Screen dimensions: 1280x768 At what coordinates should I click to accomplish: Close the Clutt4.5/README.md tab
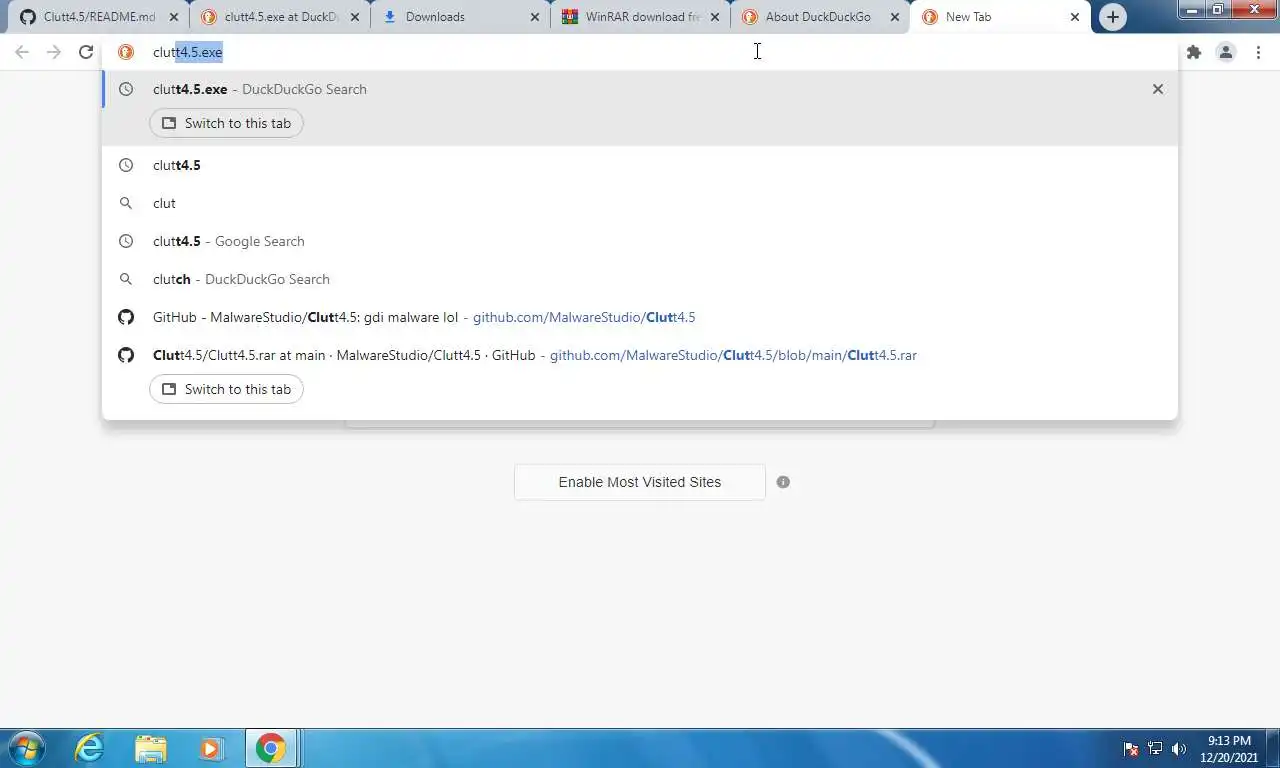coord(174,17)
